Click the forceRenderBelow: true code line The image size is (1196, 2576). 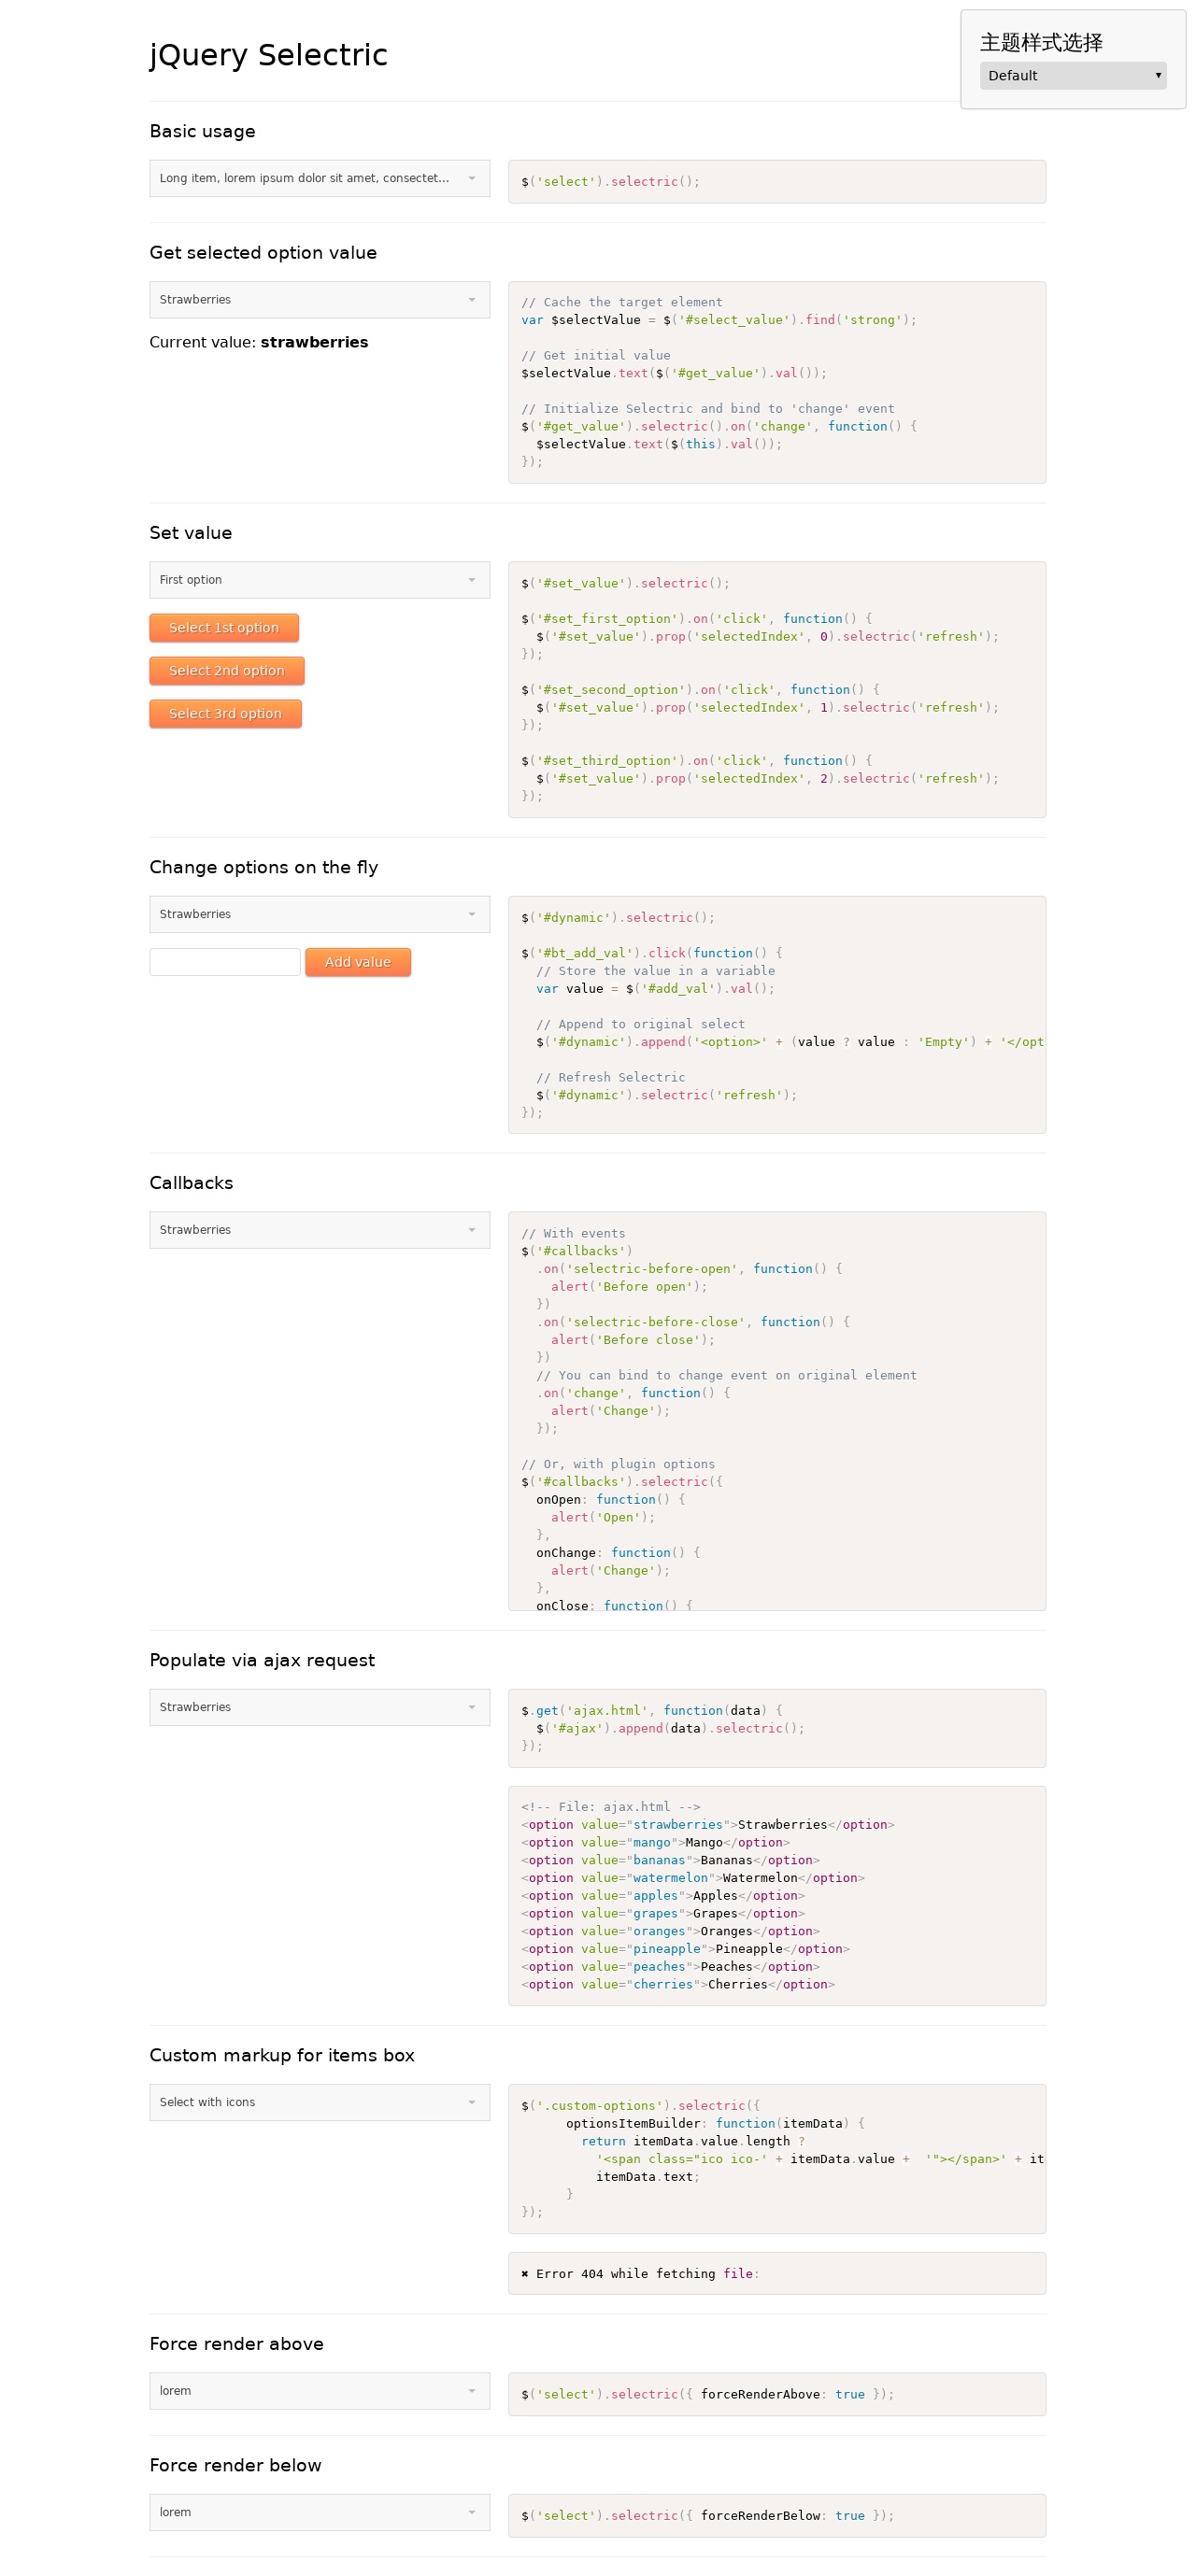pyautogui.click(x=708, y=2515)
